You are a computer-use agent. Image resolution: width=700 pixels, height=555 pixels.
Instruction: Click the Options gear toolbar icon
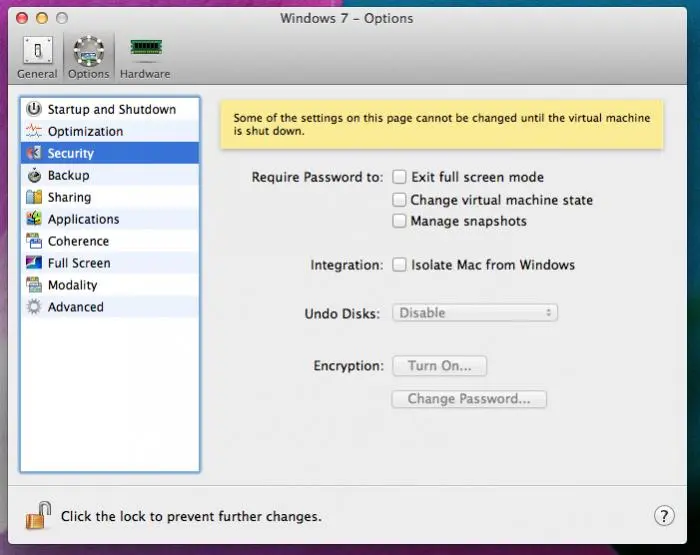[x=89, y=50]
